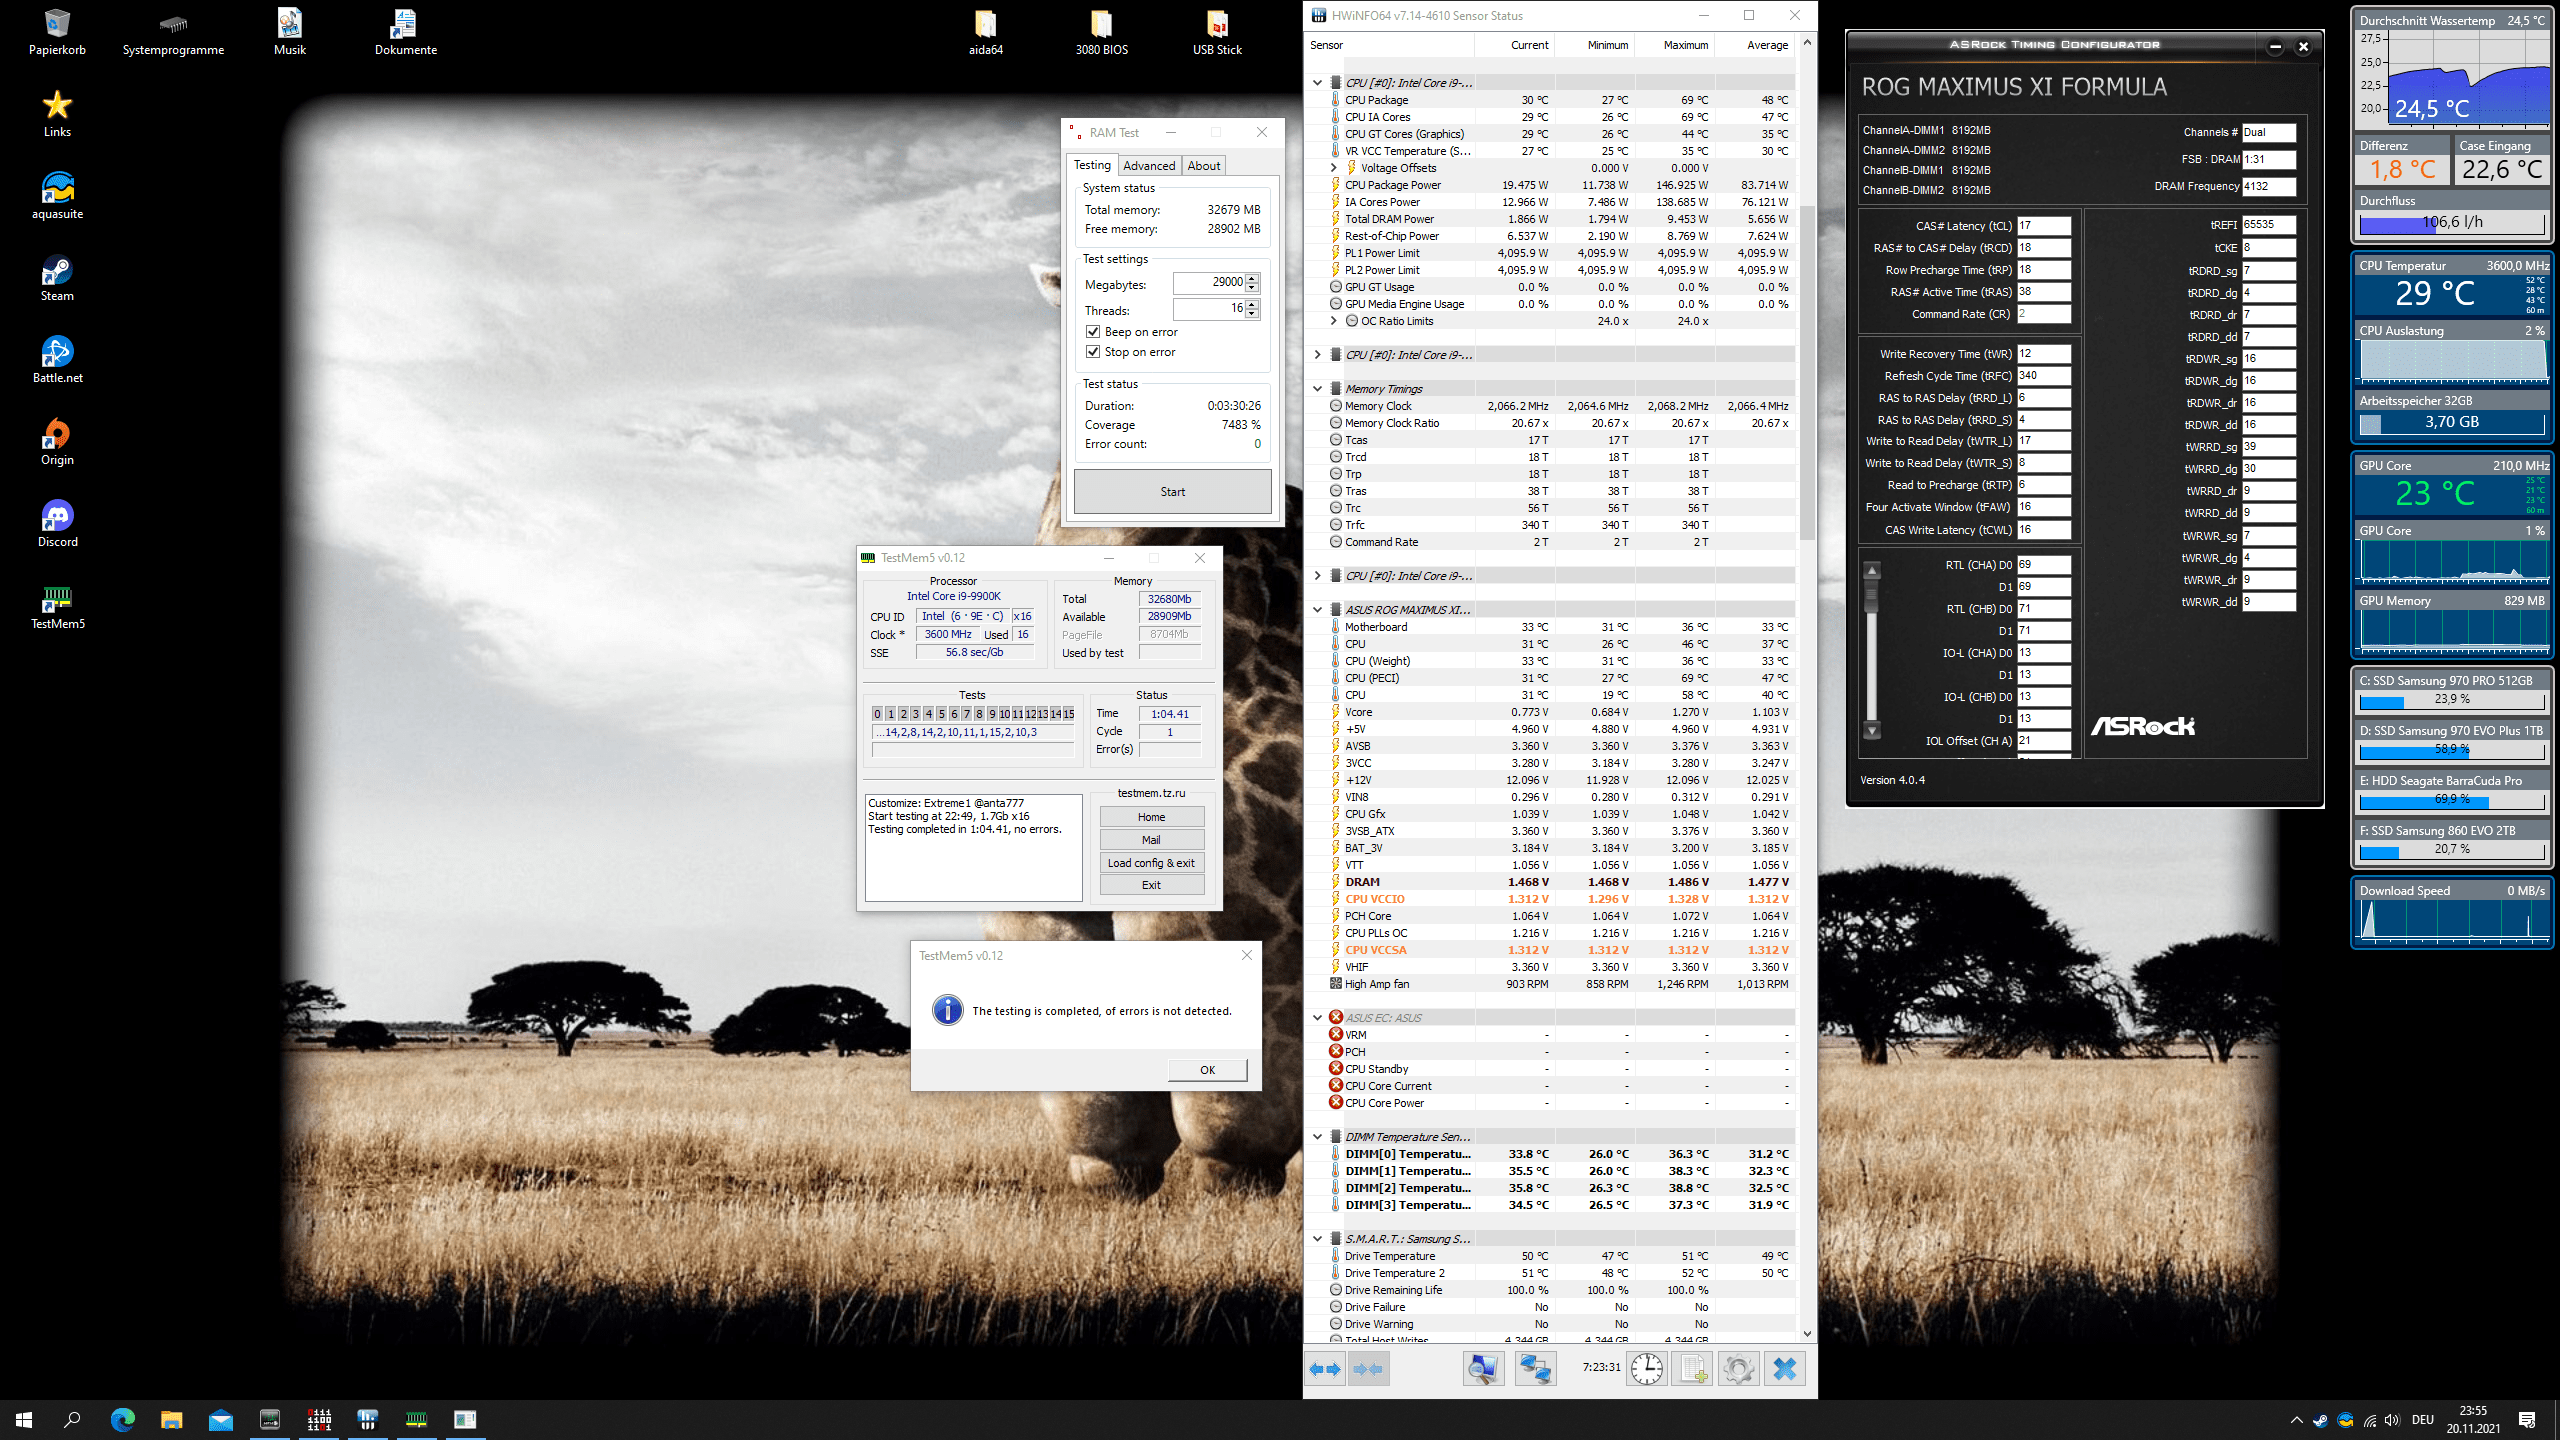Expand Voltage Offsets row in HWiNFO

coord(1334,168)
